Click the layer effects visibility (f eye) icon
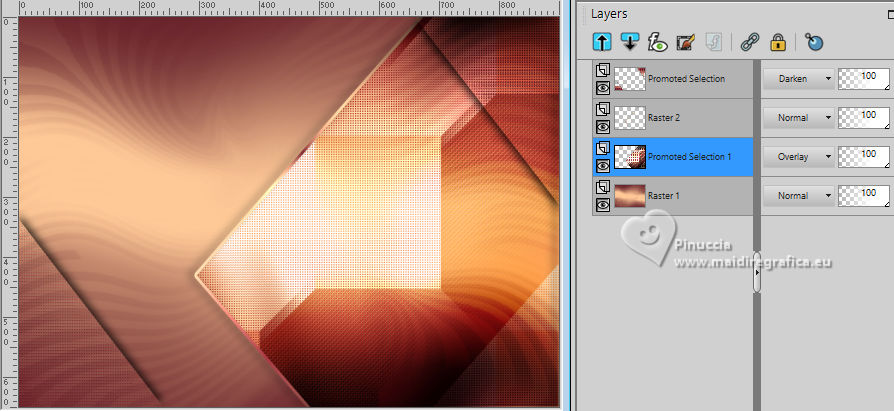Image resolution: width=894 pixels, height=411 pixels. [657, 42]
